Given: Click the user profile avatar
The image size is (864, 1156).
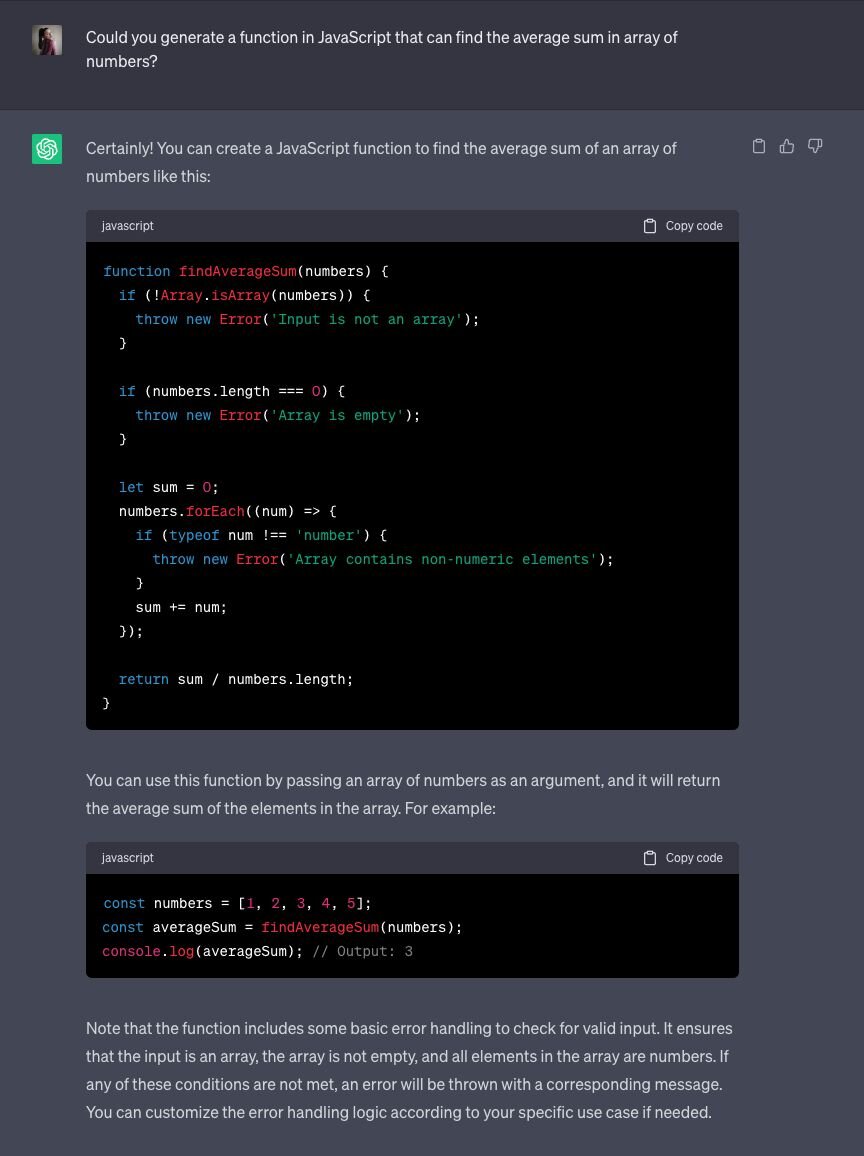Looking at the screenshot, I should [46, 41].
